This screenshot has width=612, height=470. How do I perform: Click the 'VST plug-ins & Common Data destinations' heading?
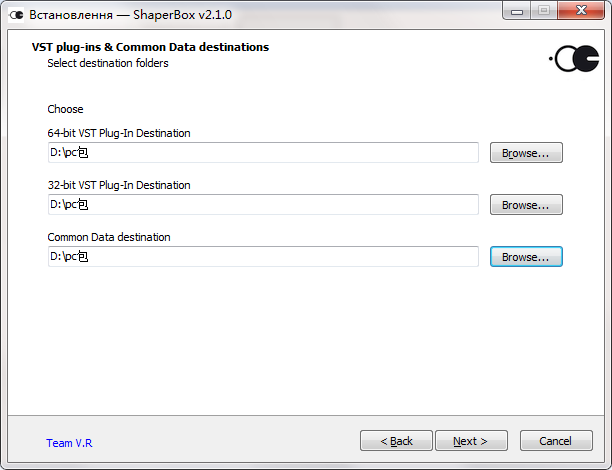click(x=150, y=47)
